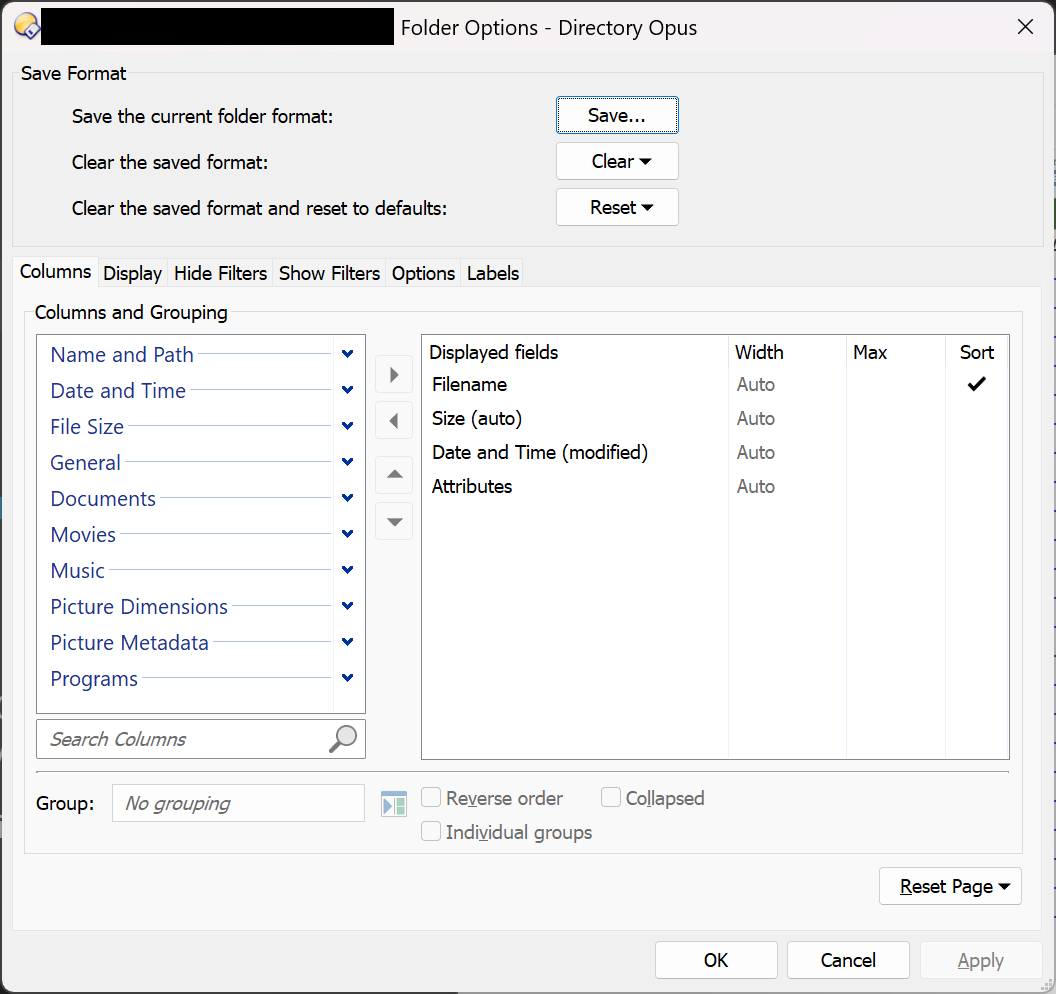The width and height of the screenshot is (1056, 994).
Task: Click the magnifier icon in Search Columns
Action: [x=343, y=739]
